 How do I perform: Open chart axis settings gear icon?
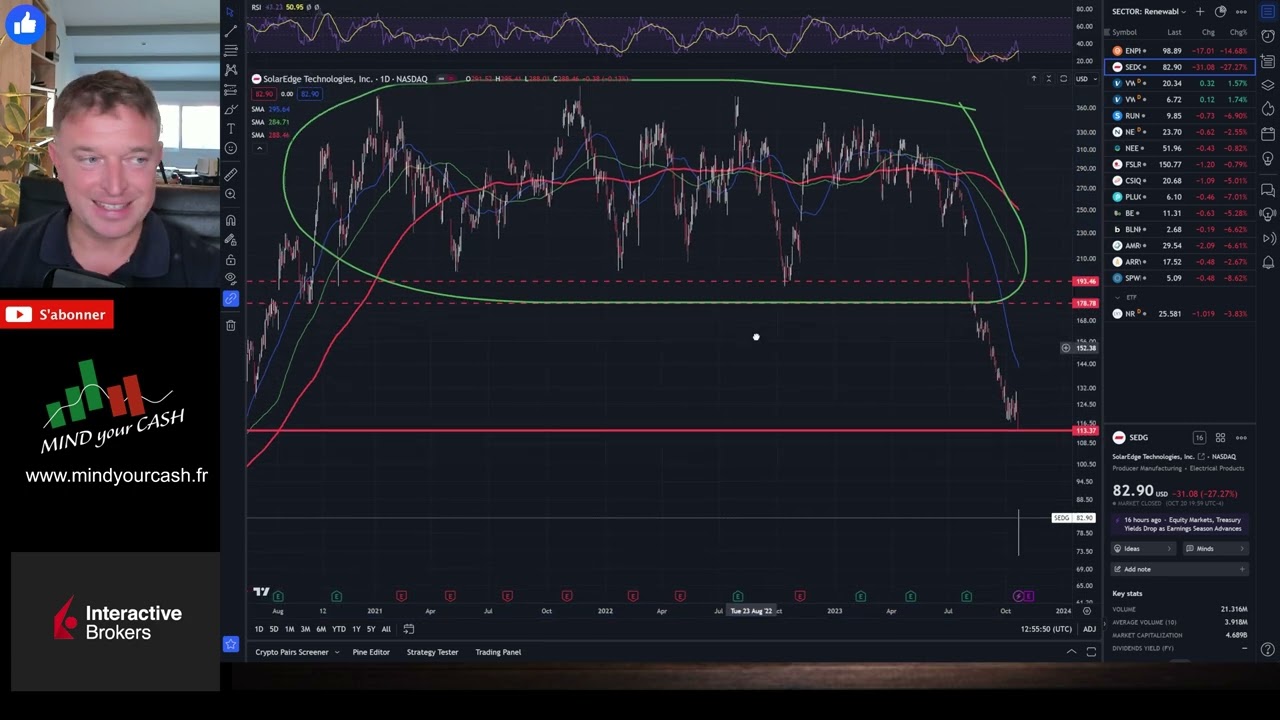(x=1087, y=611)
